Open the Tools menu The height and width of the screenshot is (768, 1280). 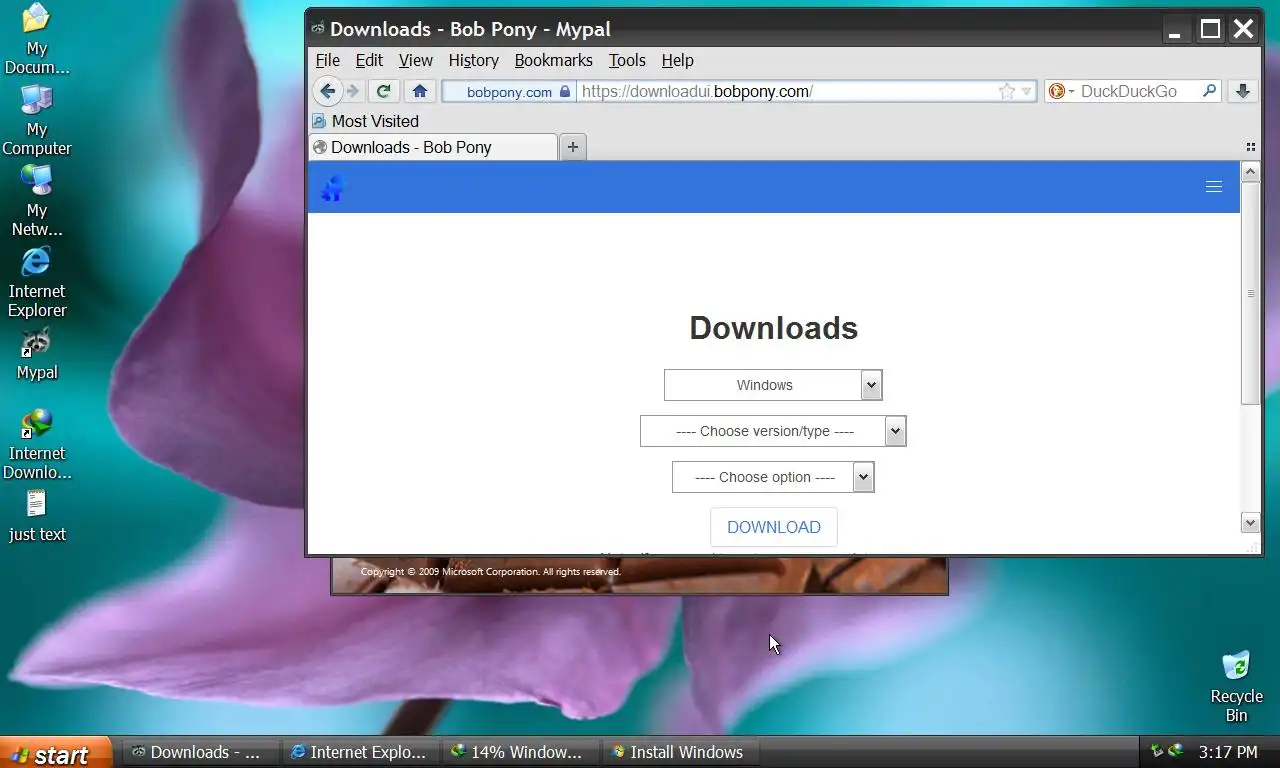(x=627, y=60)
